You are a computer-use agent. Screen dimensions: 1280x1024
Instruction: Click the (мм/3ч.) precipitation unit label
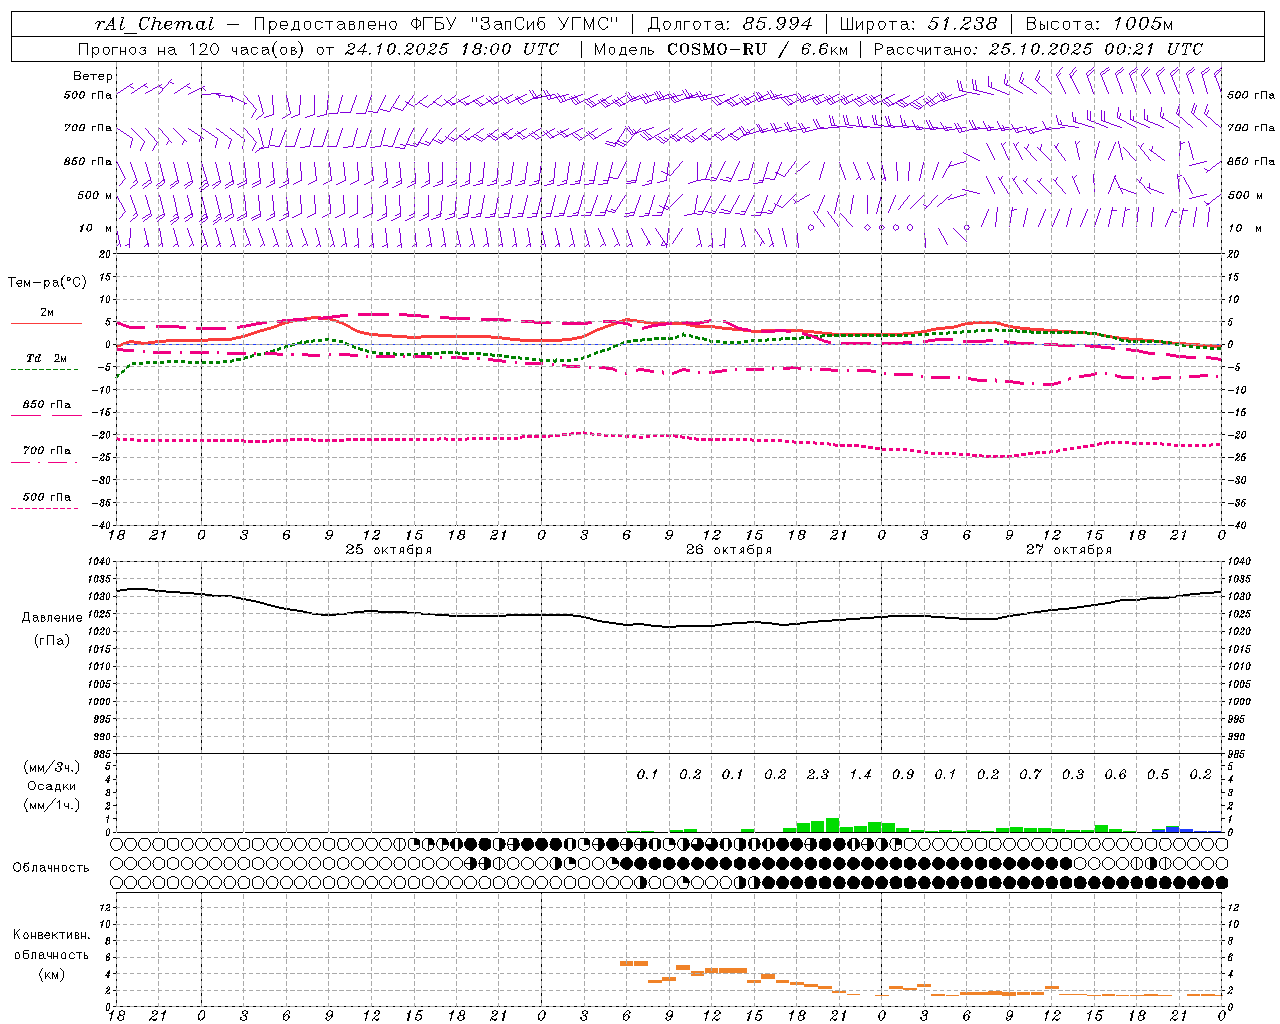pyautogui.click(x=52, y=767)
